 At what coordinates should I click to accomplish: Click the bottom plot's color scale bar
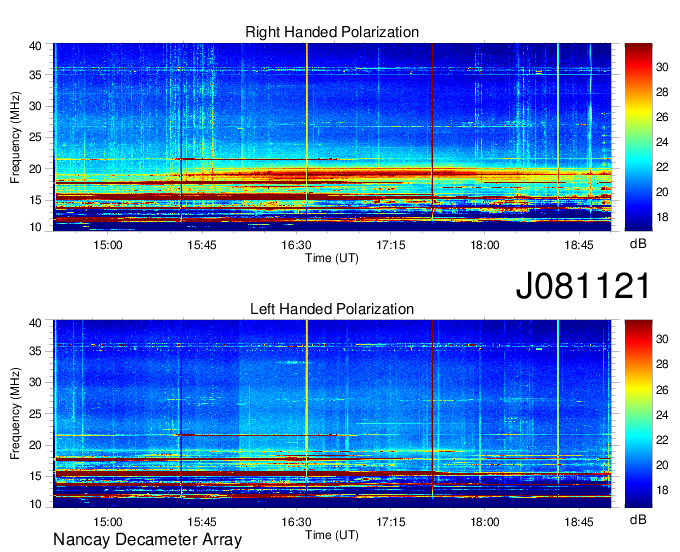click(638, 414)
